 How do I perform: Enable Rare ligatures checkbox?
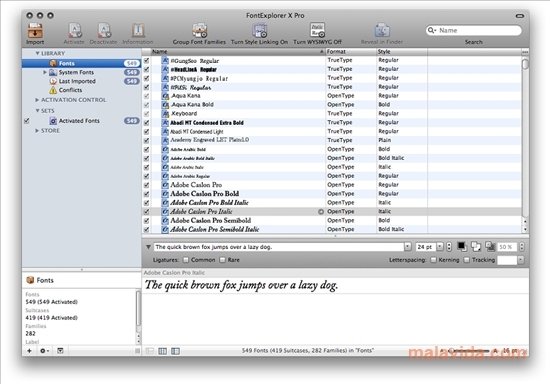[222, 260]
